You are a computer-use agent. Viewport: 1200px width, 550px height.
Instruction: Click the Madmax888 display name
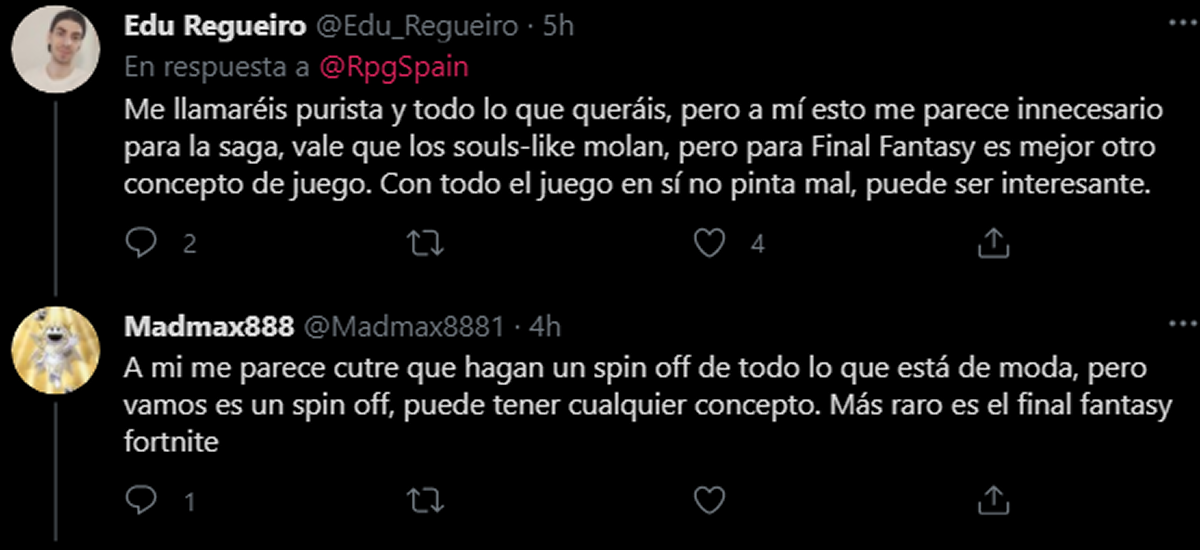[209, 326]
